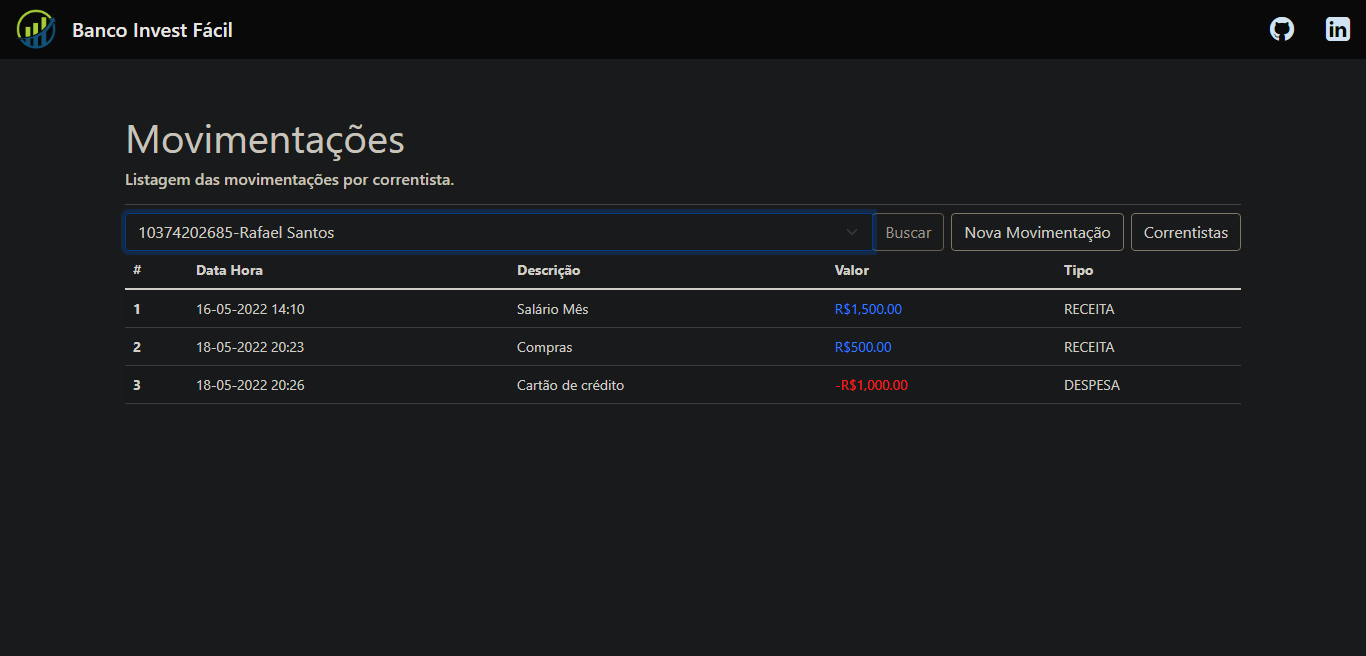
Task: Click the Descrição column header
Action: point(548,270)
